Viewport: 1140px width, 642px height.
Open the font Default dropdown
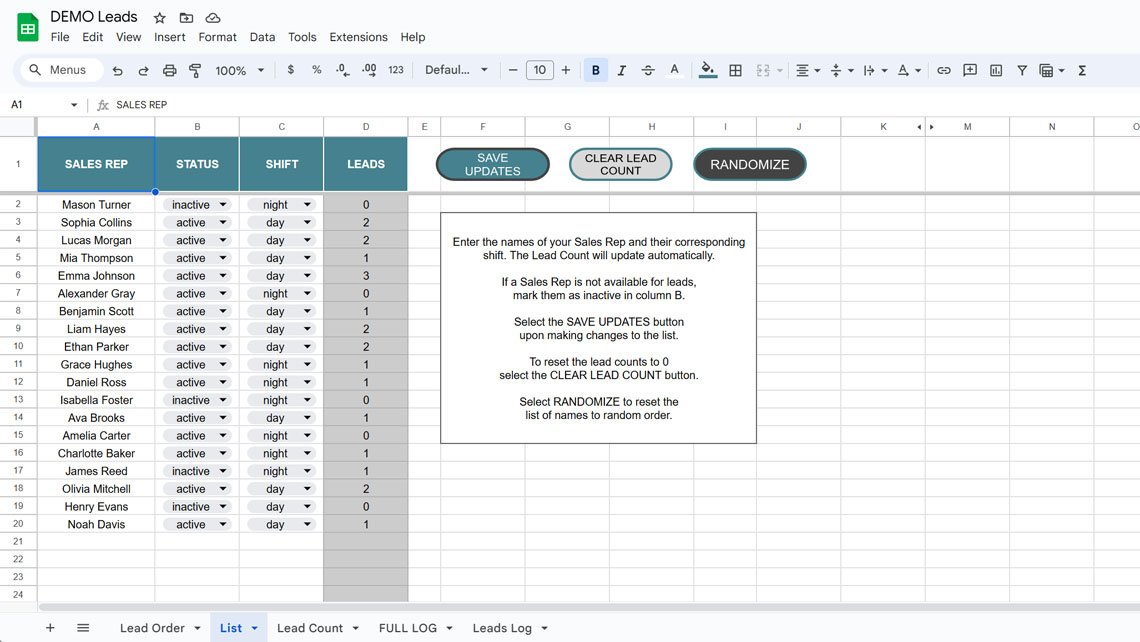click(456, 70)
